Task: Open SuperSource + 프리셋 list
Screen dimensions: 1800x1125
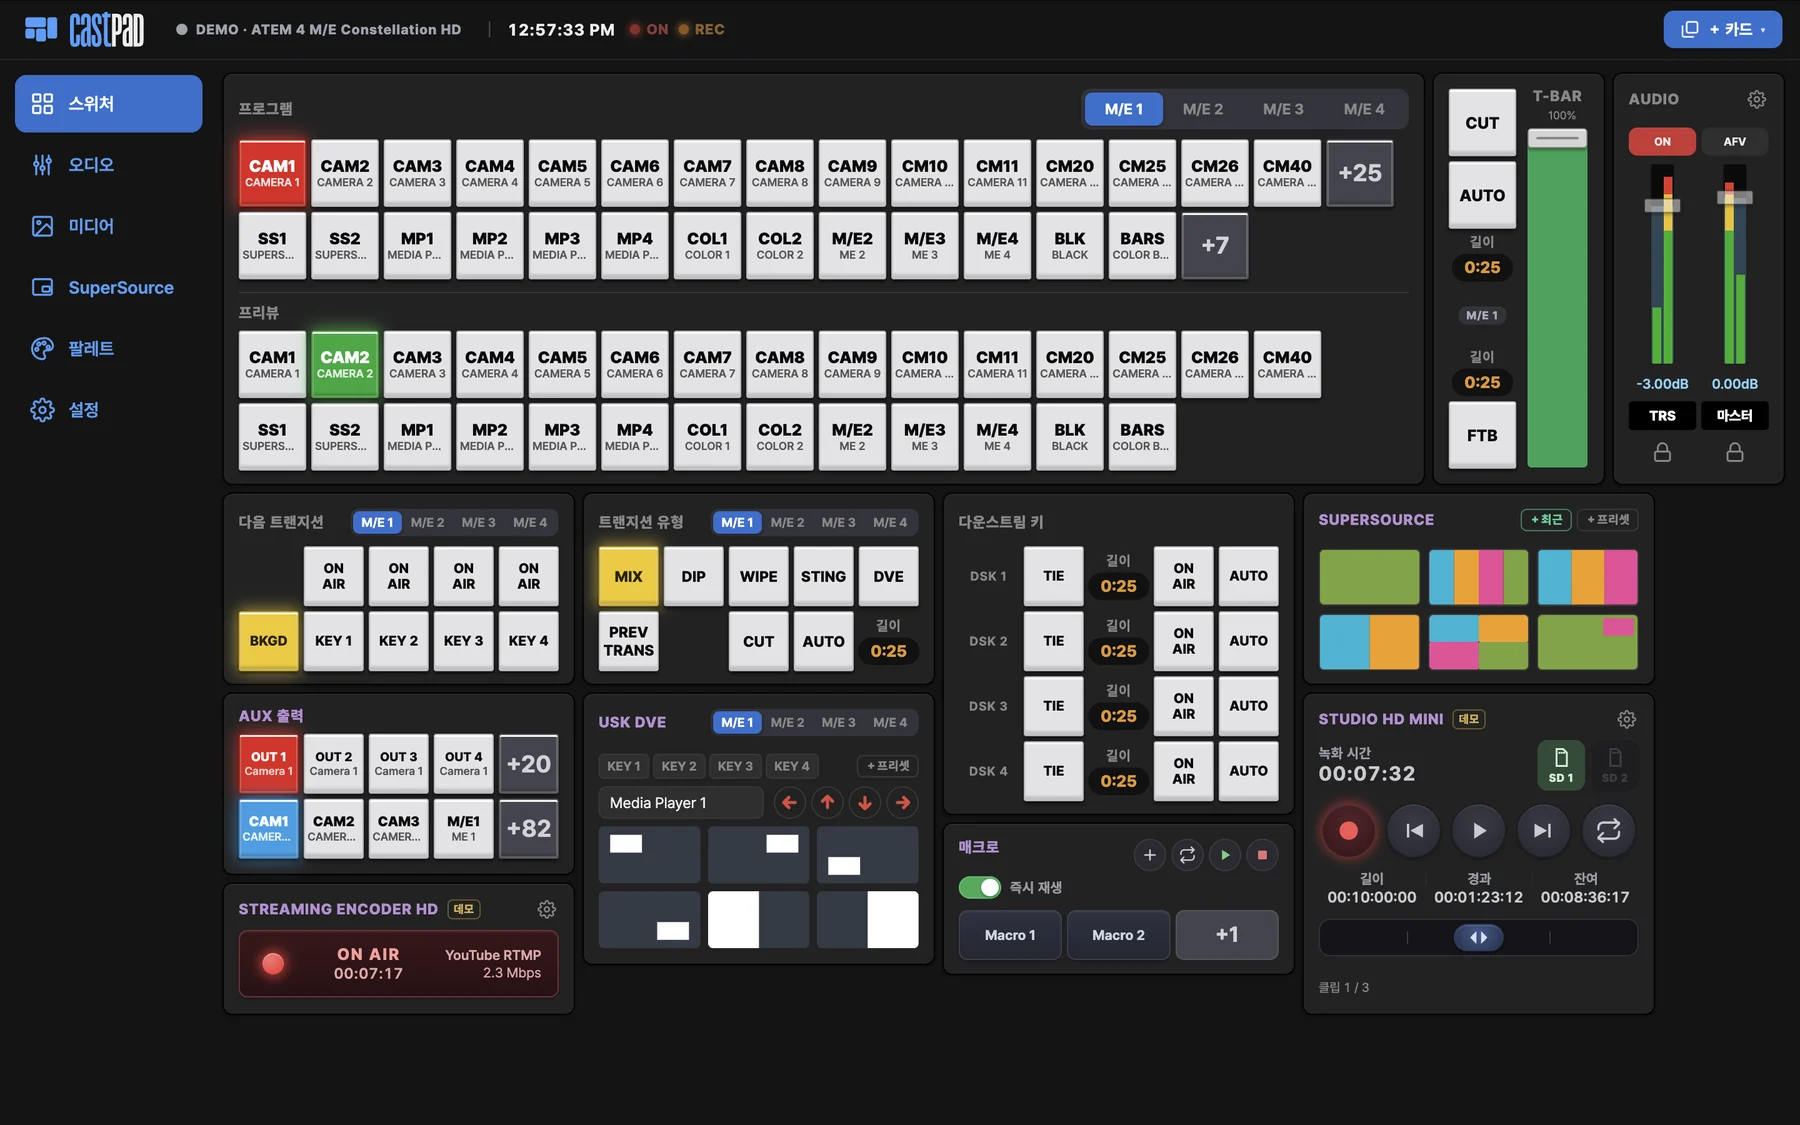Action: pos(1608,520)
